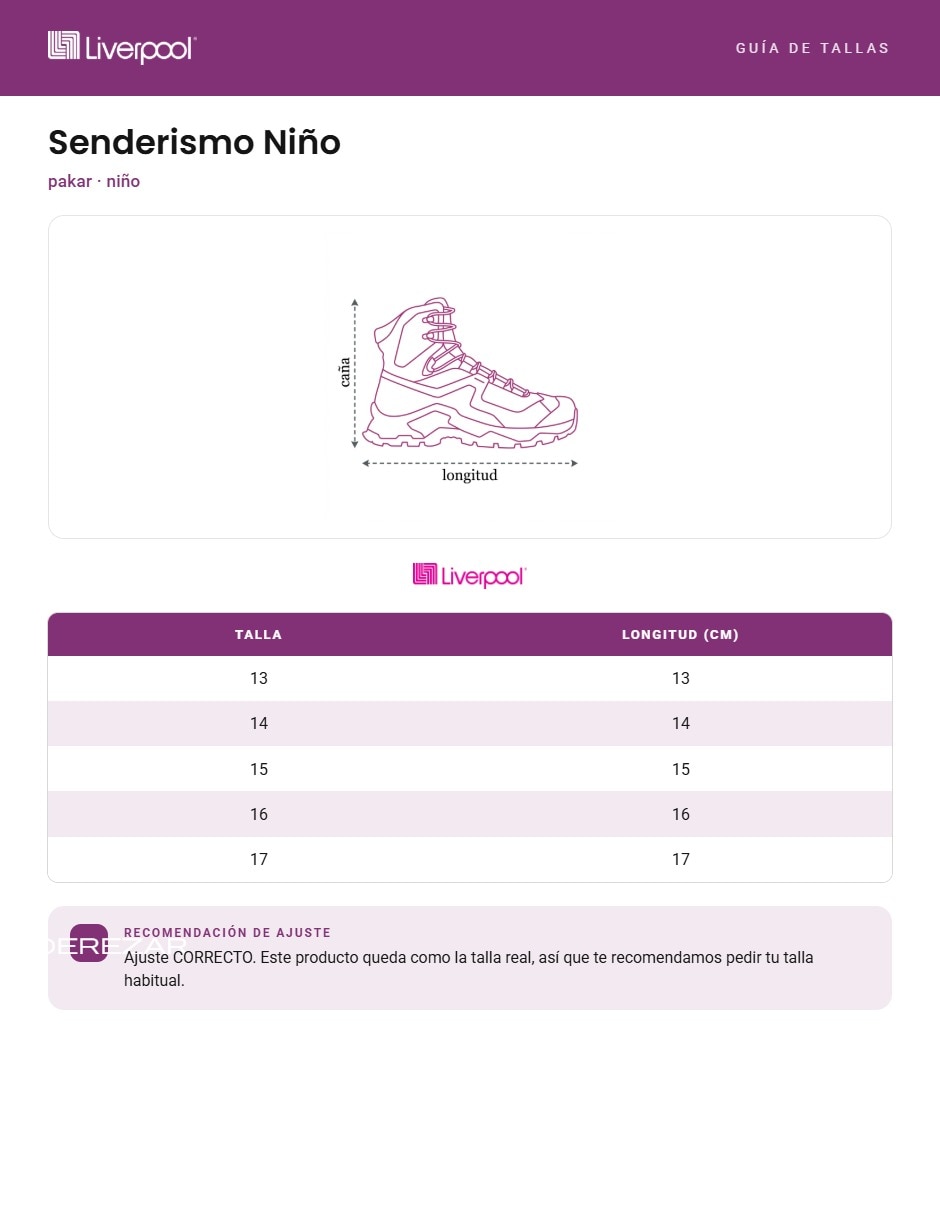
Task: Click the longitud value 13 cell
Action: (681, 678)
